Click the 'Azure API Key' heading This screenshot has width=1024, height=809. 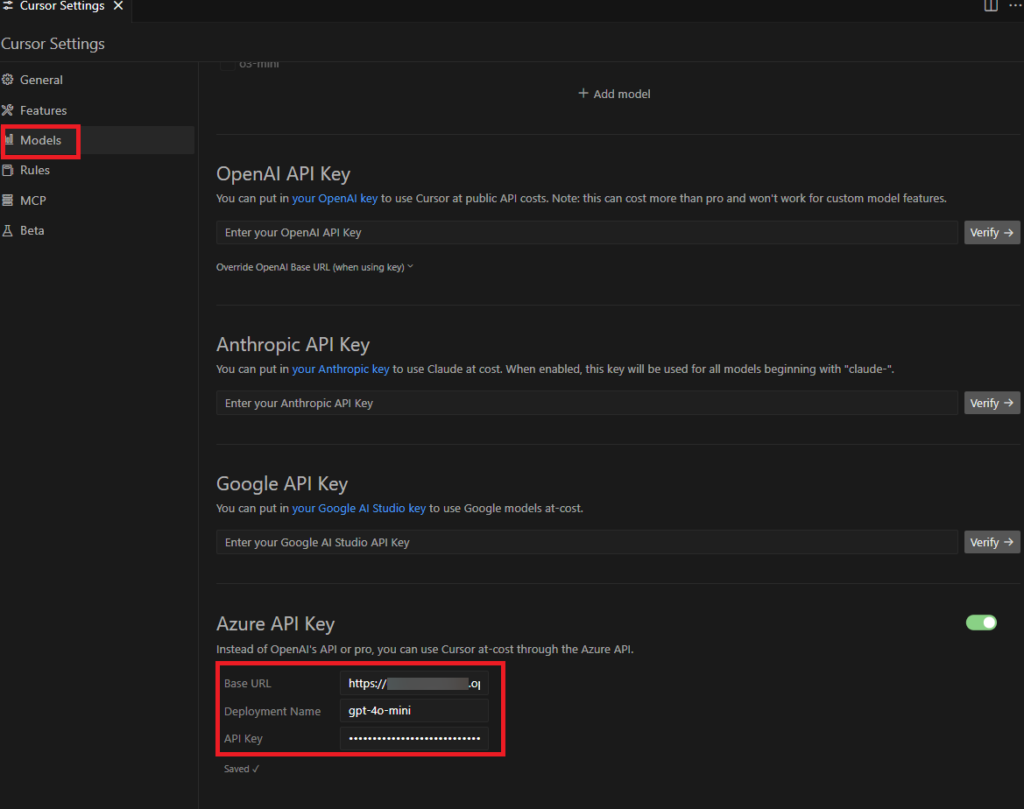pos(276,624)
